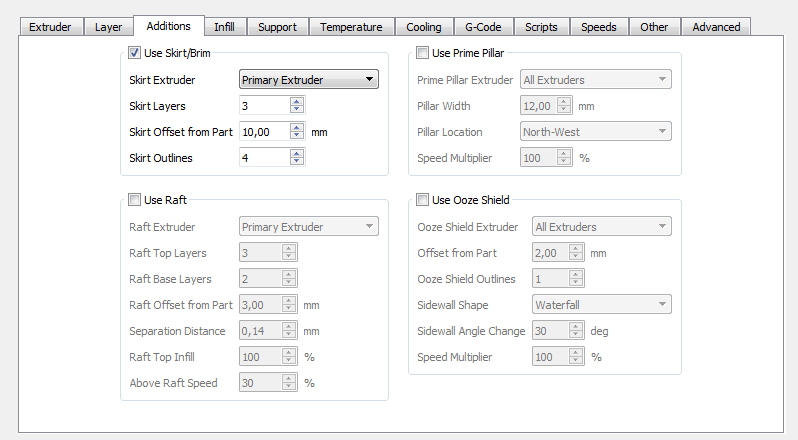
Task: Click the Skirt Layers input field
Action: coord(264,105)
